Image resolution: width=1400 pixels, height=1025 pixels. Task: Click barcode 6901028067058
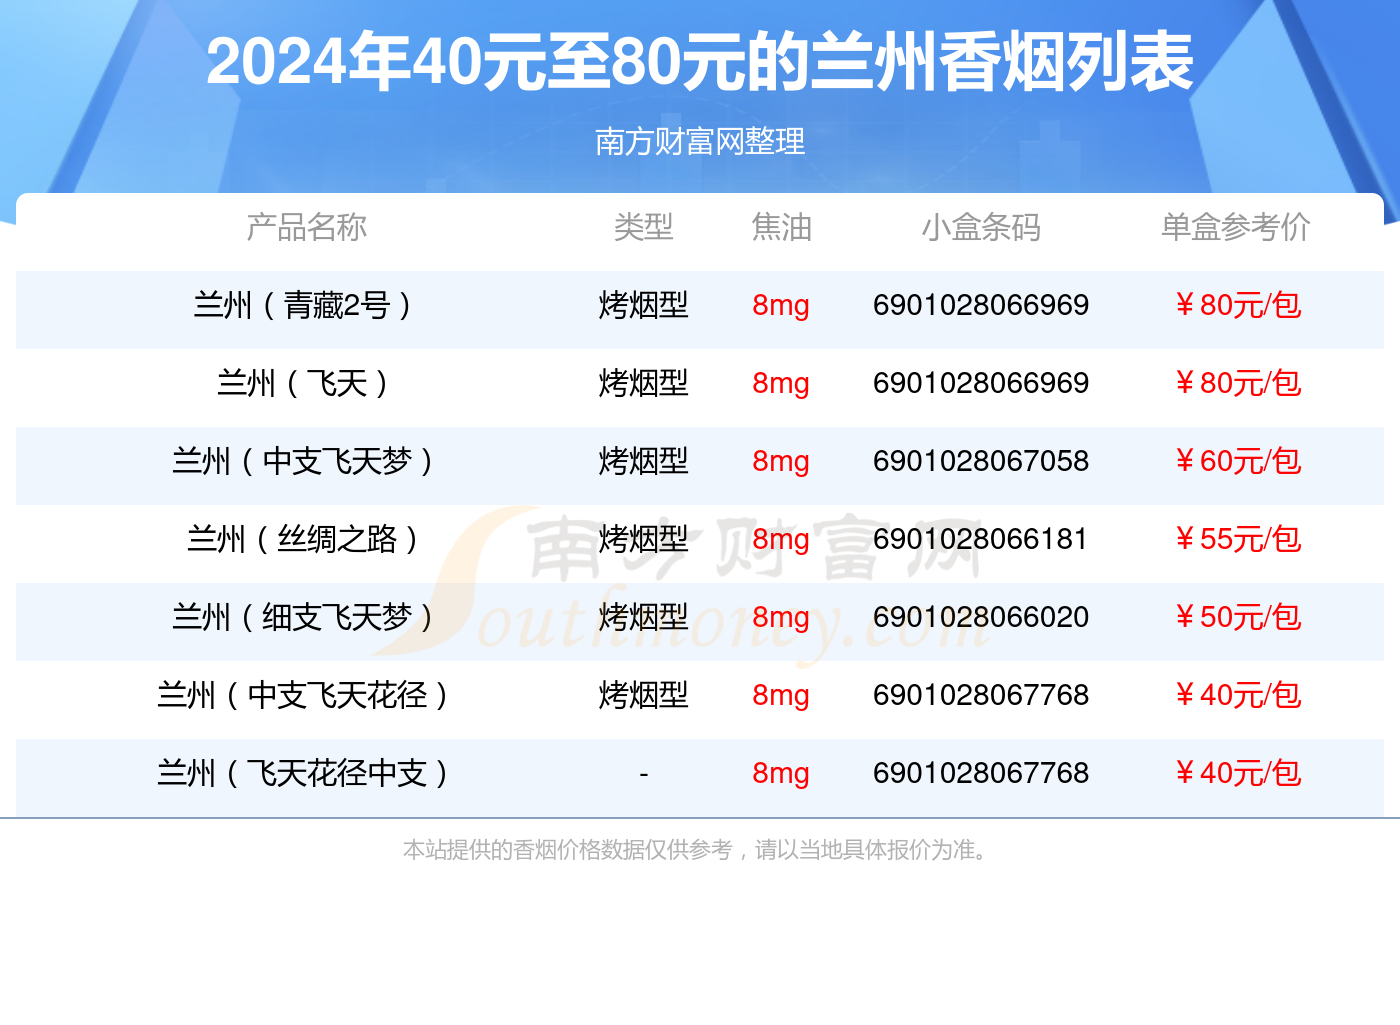[981, 461]
